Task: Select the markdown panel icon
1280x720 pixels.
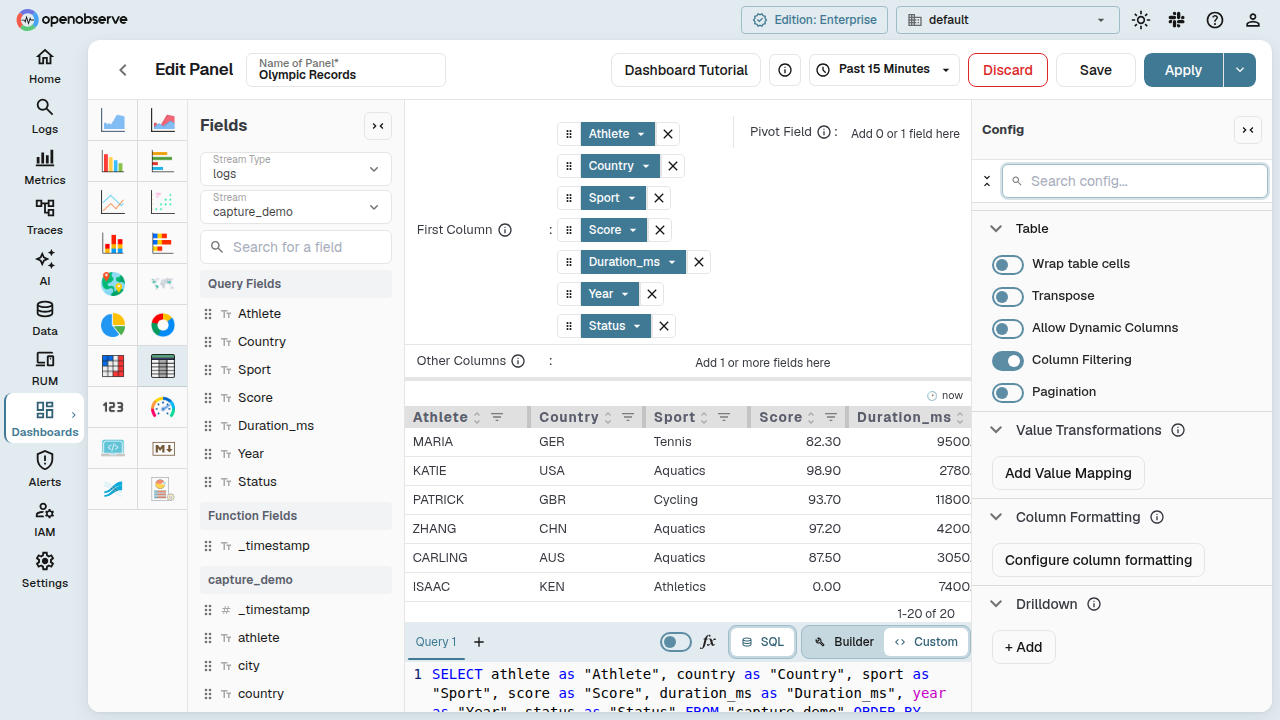Action: 163,448
